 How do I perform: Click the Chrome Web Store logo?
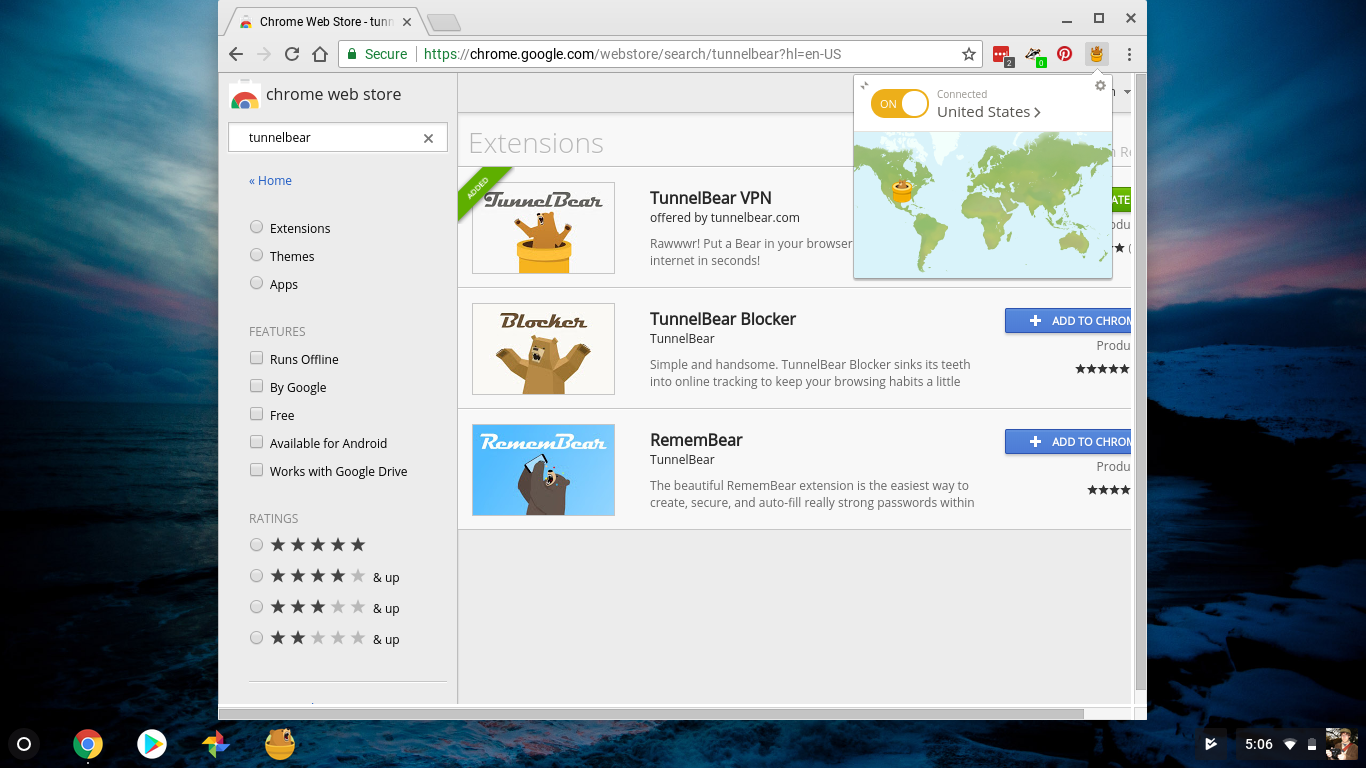[x=244, y=95]
